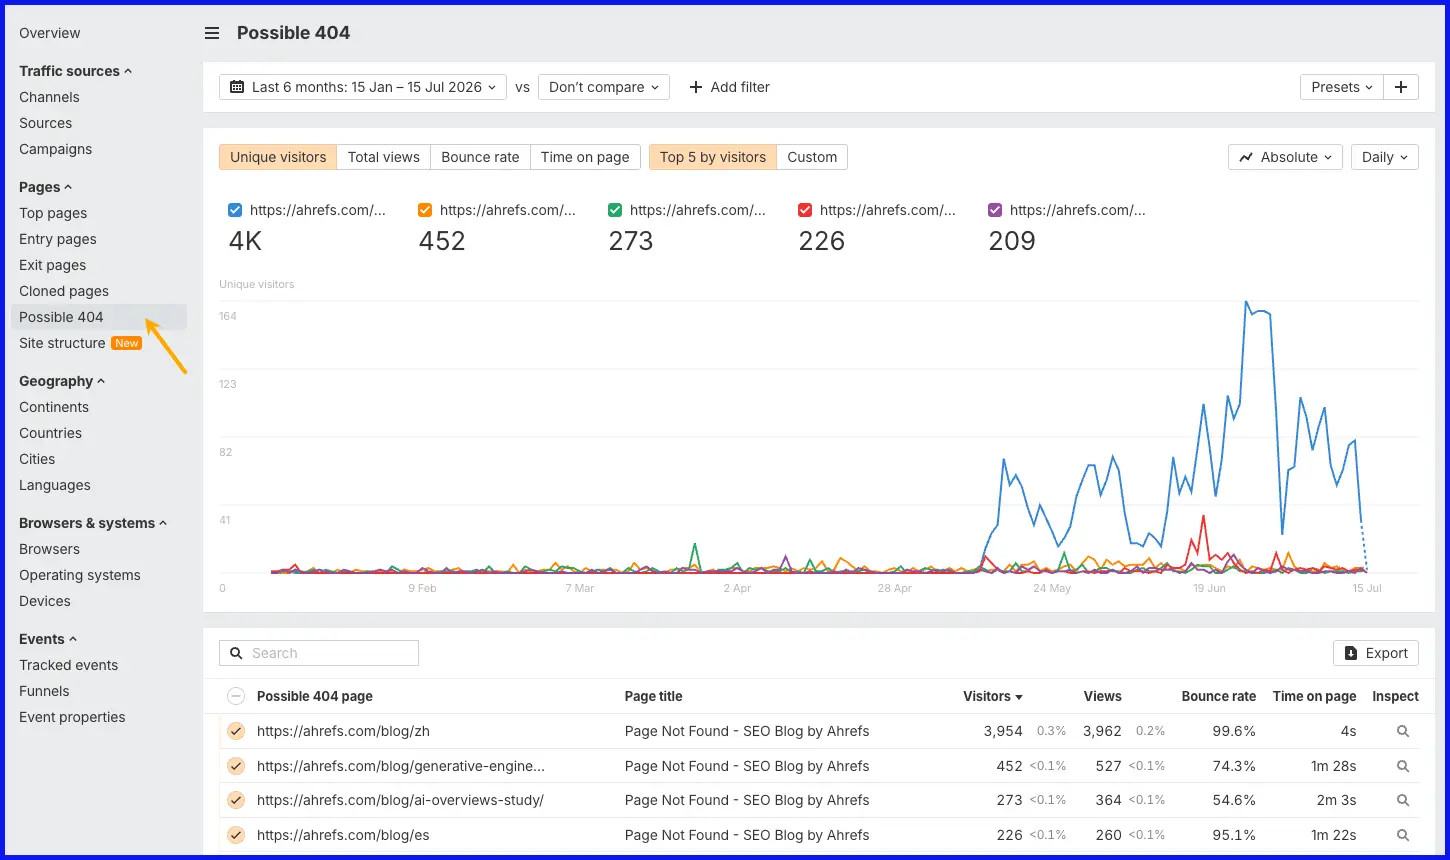The height and width of the screenshot is (860, 1450).
Task: Inspect the ai-overviews-study 404 page row
Action: coord(1403,800)
